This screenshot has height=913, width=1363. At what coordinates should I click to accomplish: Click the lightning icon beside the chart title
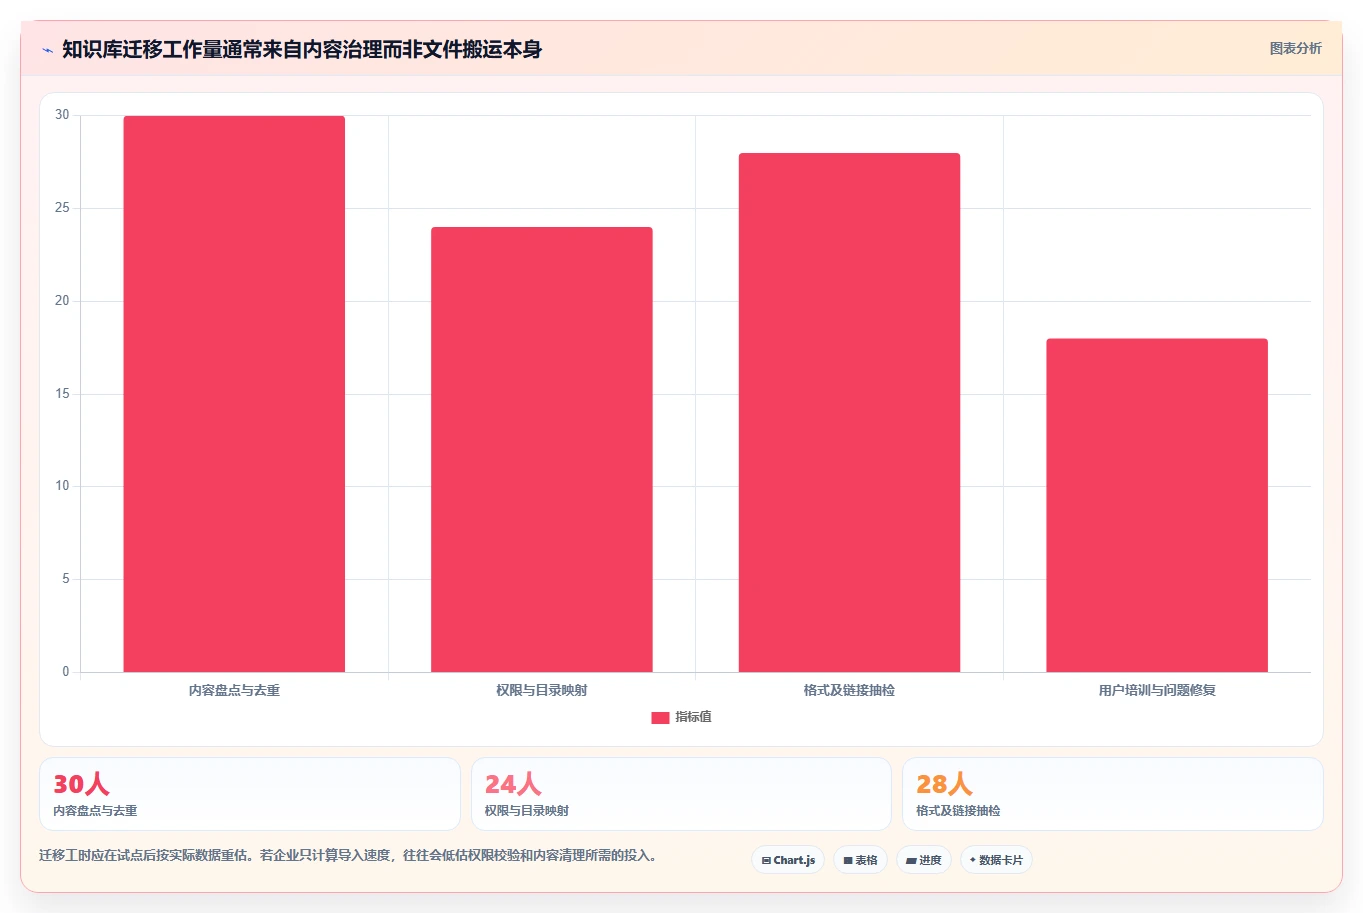pos(47,50)
